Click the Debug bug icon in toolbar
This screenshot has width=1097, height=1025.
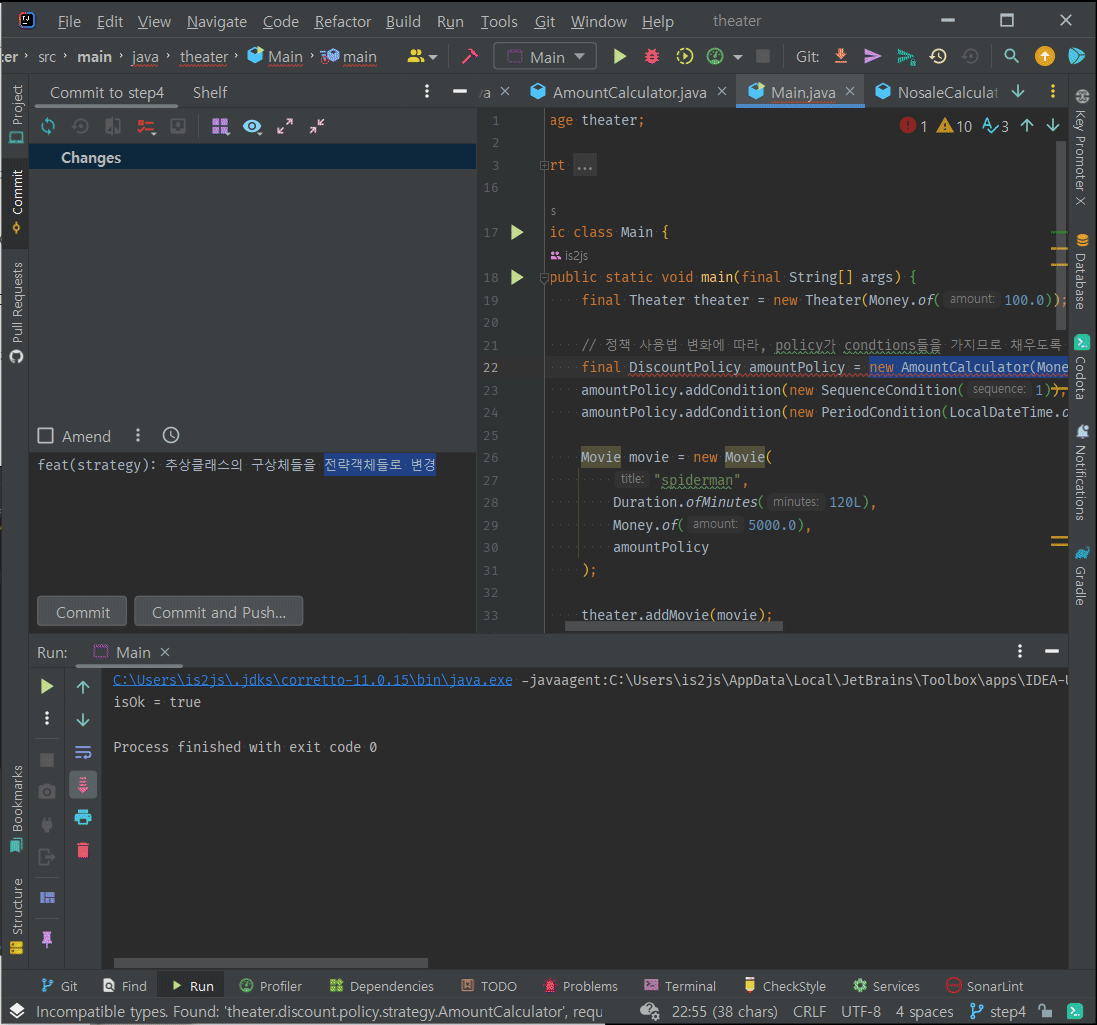[652, 57]
